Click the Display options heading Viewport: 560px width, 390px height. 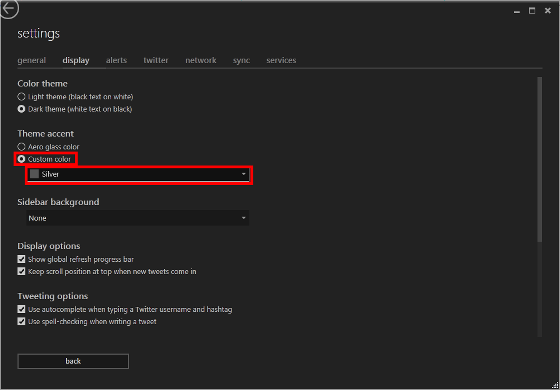click(49, 246)
